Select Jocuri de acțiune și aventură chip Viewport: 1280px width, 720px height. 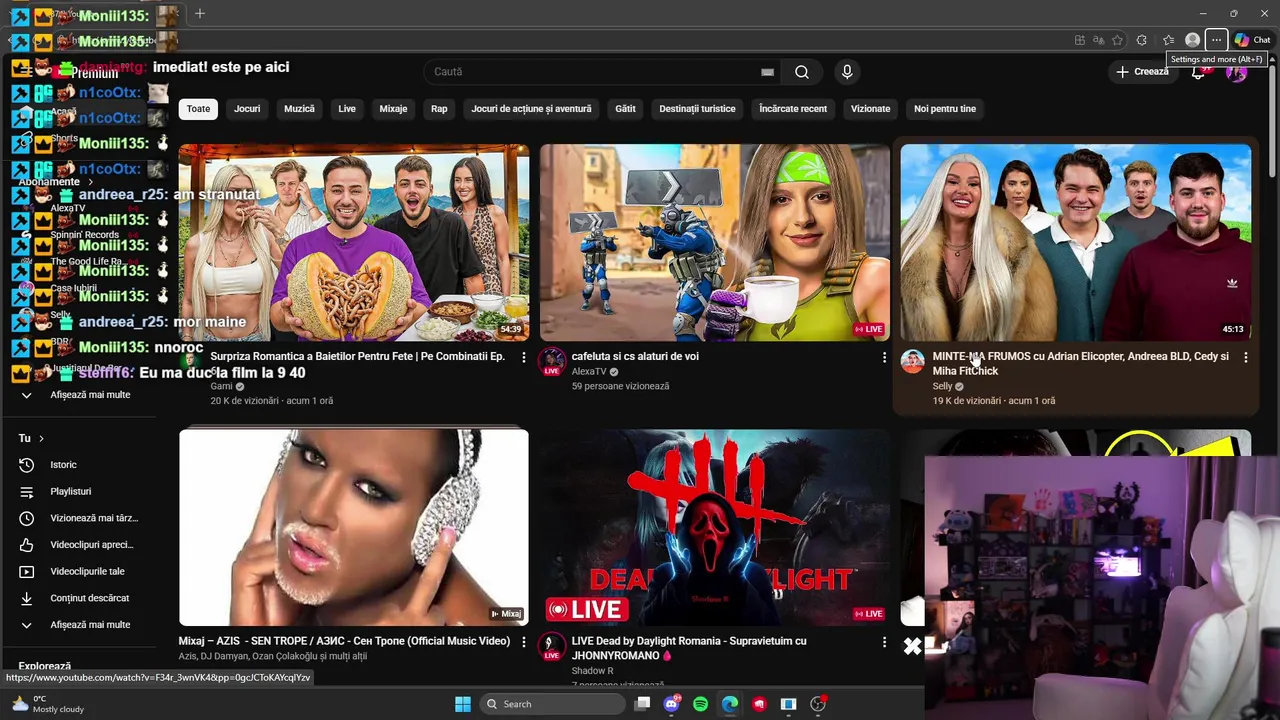[x=531, y=109]
